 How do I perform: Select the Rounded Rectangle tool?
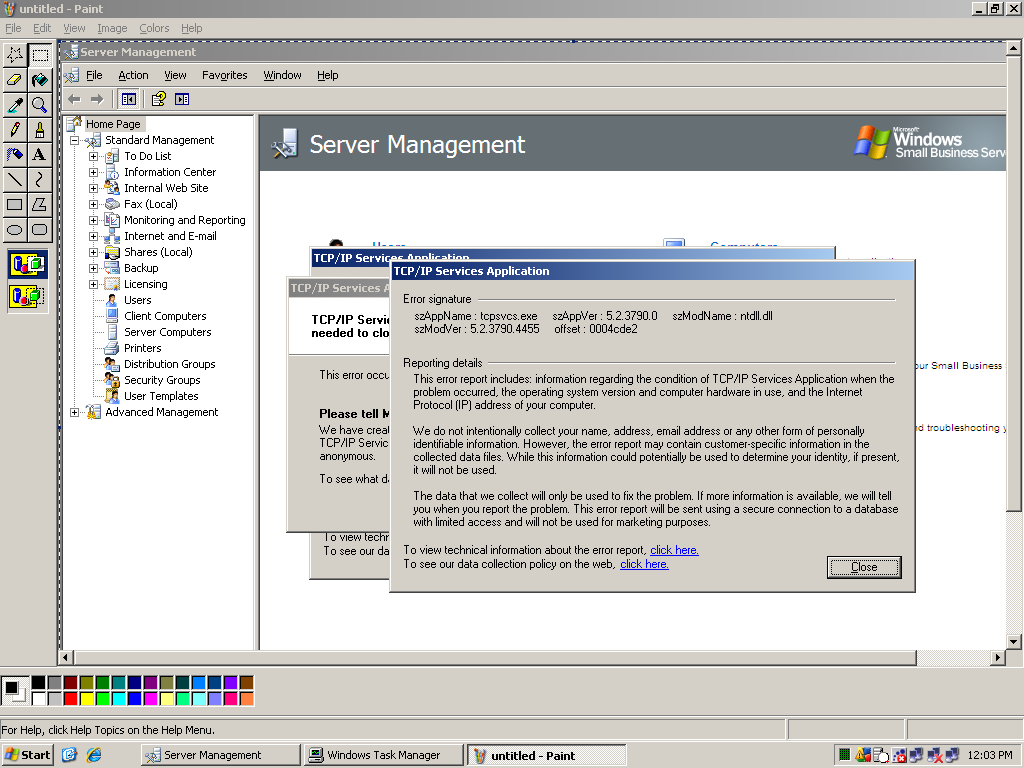click(40, 229)
